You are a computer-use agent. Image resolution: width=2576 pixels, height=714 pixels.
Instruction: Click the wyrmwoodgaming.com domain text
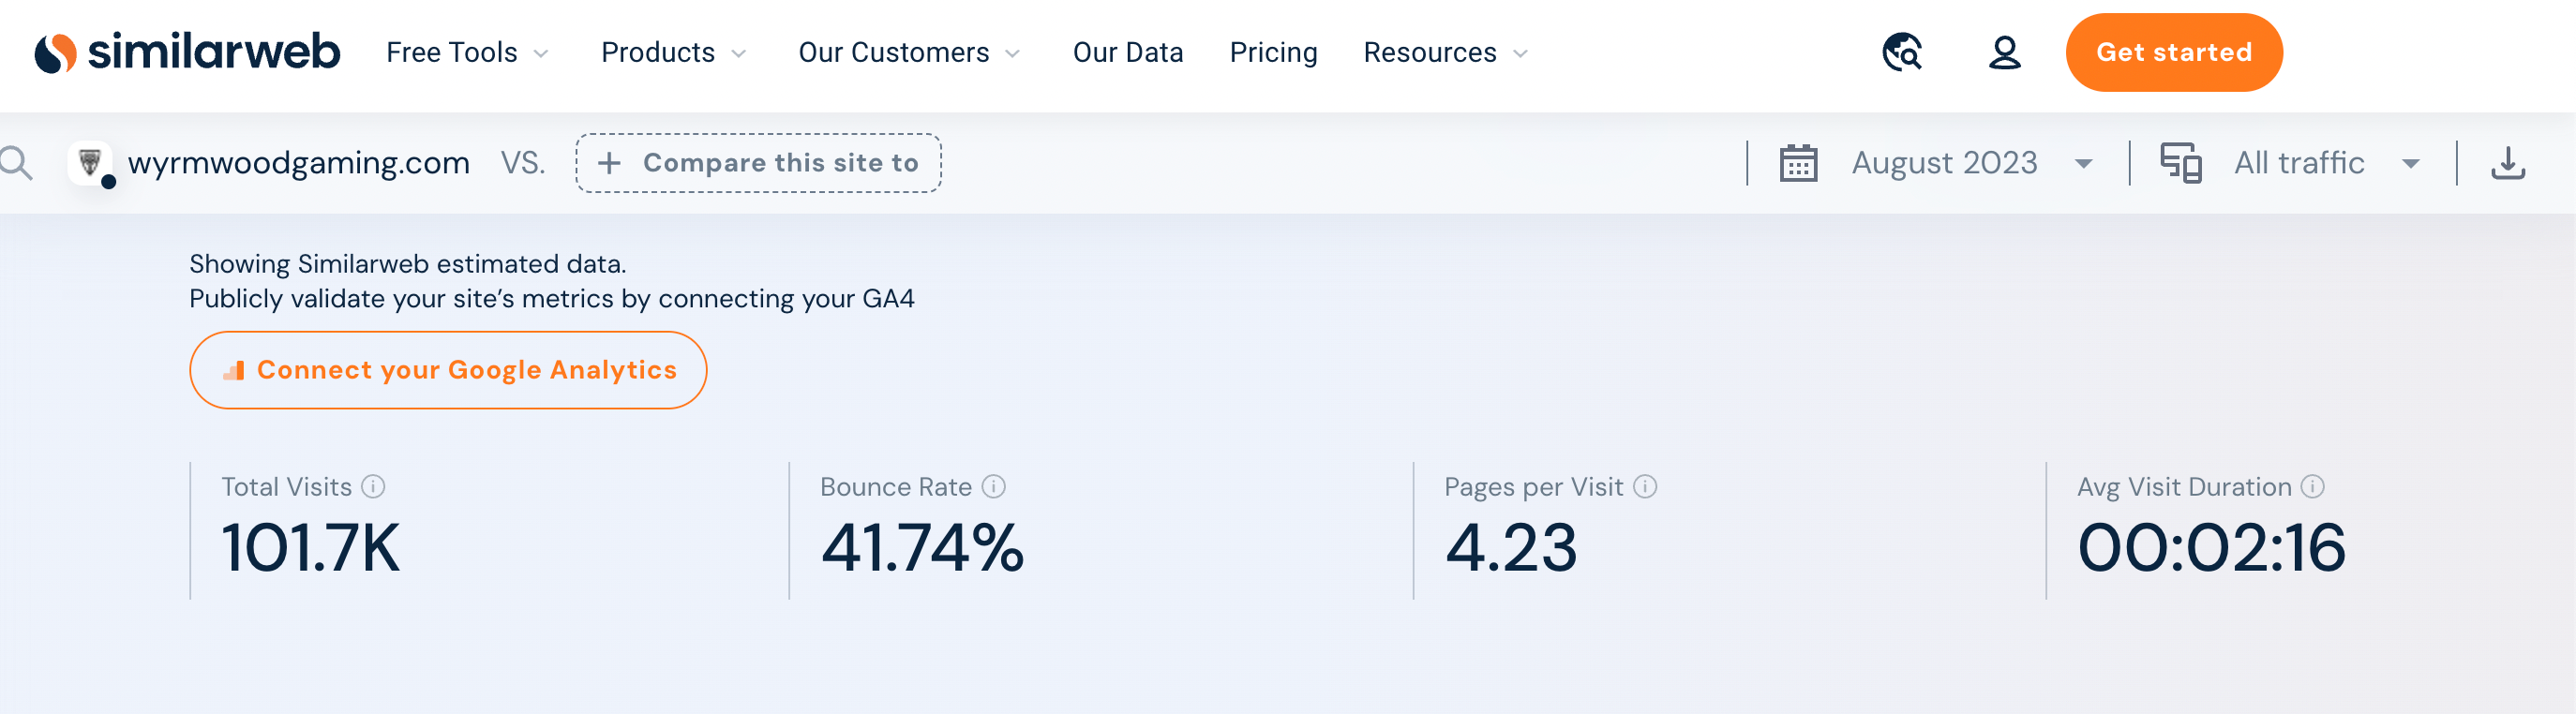coord(298,163)
